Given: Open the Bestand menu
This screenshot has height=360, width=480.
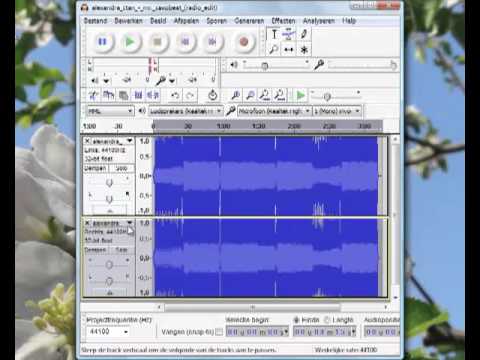Looking at the screenshot, I should click(x=95, y=21).
